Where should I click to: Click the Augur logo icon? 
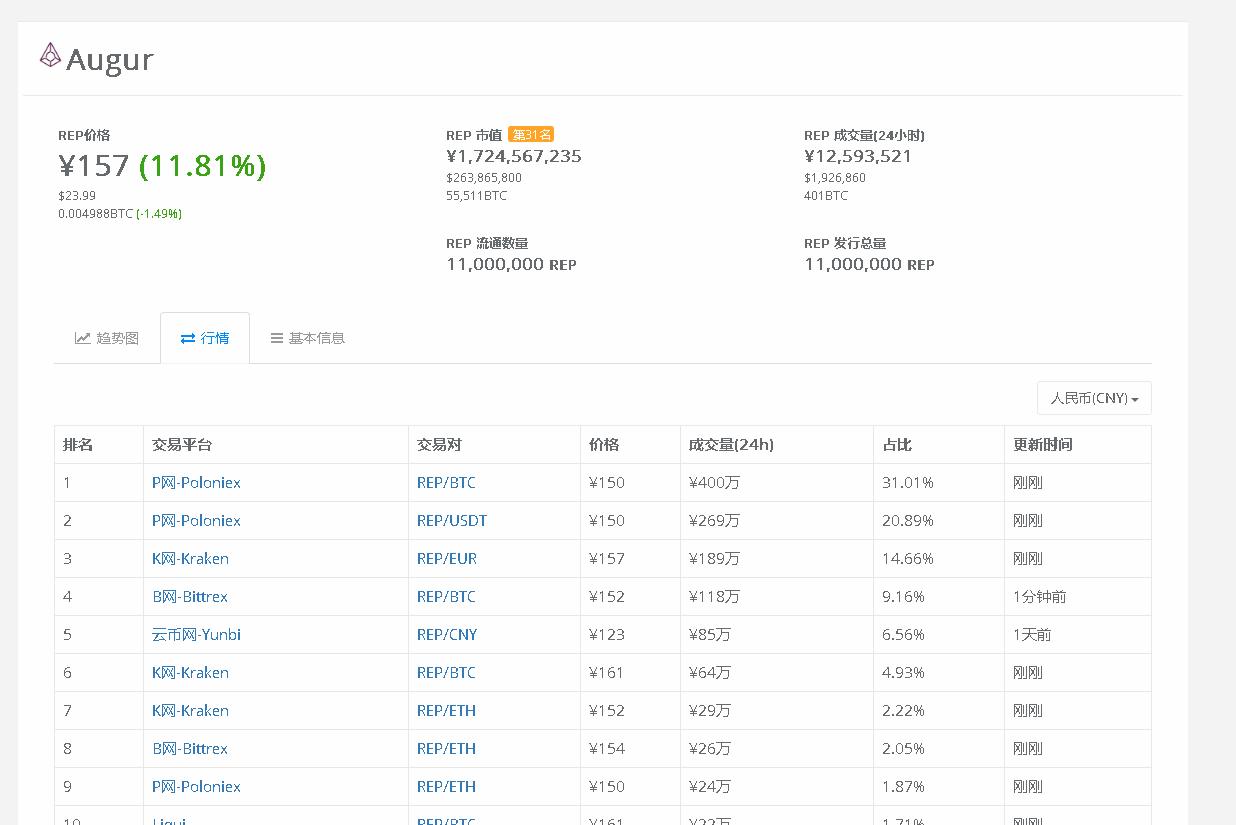pos(50,56)
